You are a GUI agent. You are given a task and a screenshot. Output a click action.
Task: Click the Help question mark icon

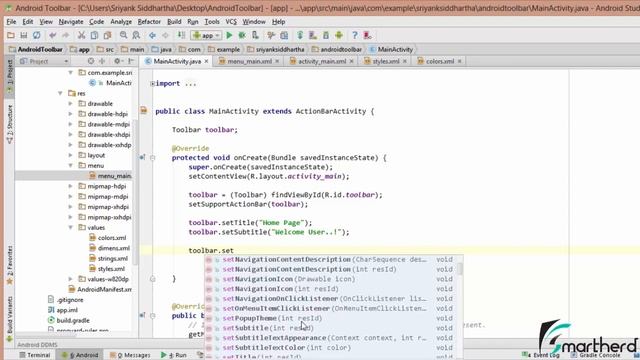[x=355, y=36]
